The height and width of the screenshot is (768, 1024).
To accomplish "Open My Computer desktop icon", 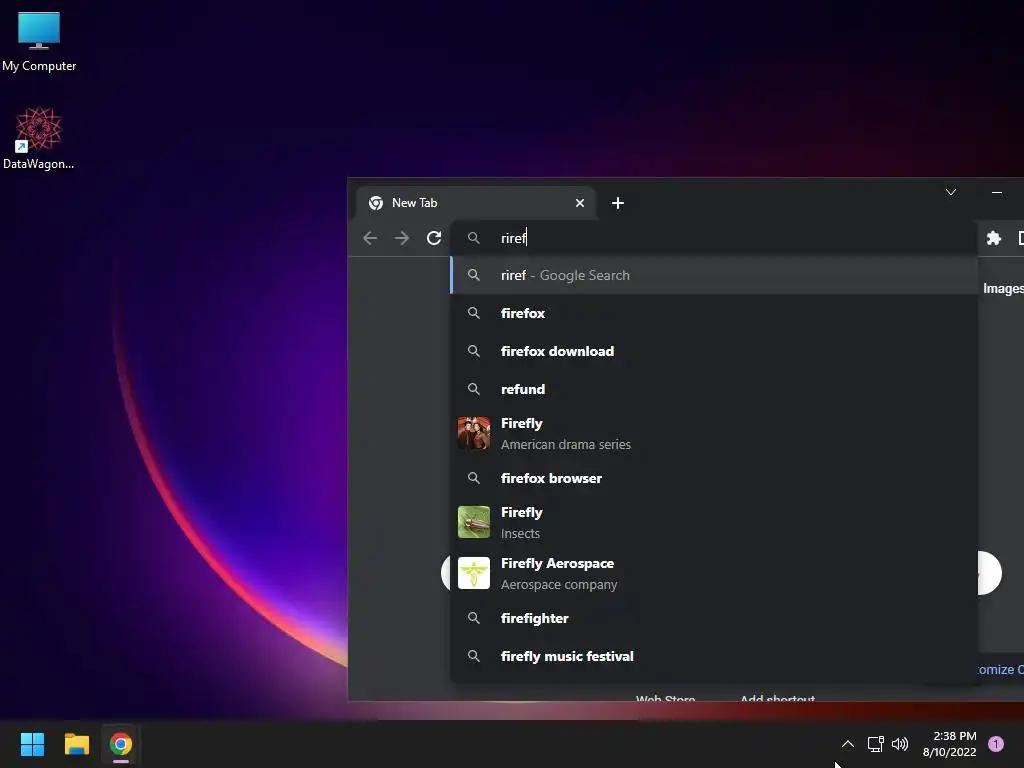I will click(x=39, y=41).
